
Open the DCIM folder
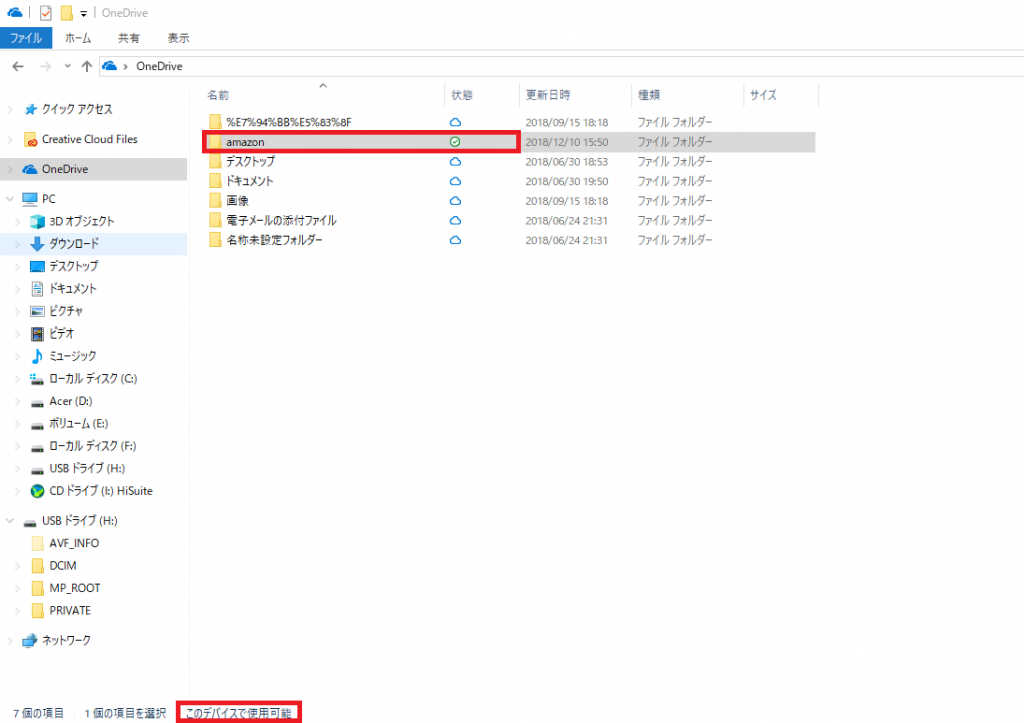63,566
